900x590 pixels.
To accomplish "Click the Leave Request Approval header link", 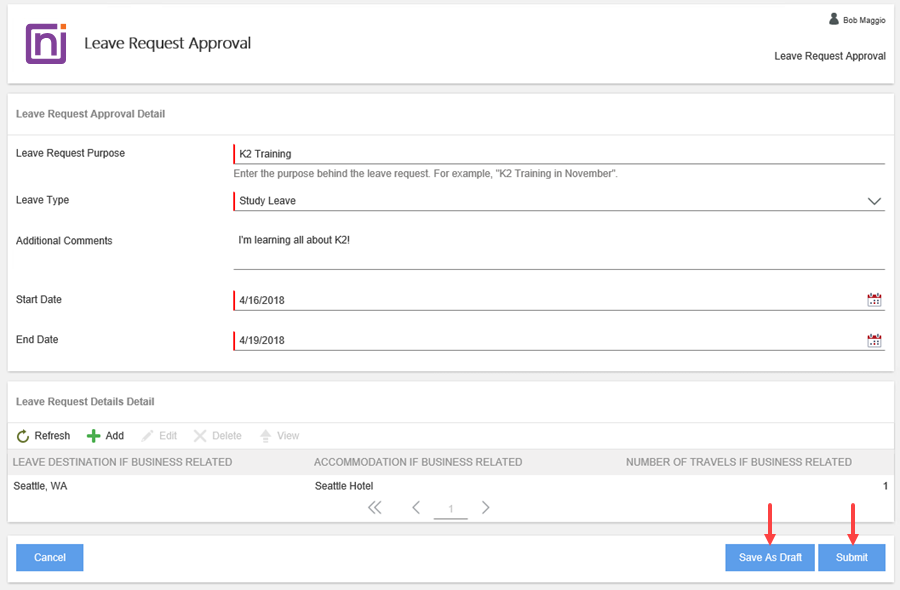I will pyautogui.click(x=829, y=56).
